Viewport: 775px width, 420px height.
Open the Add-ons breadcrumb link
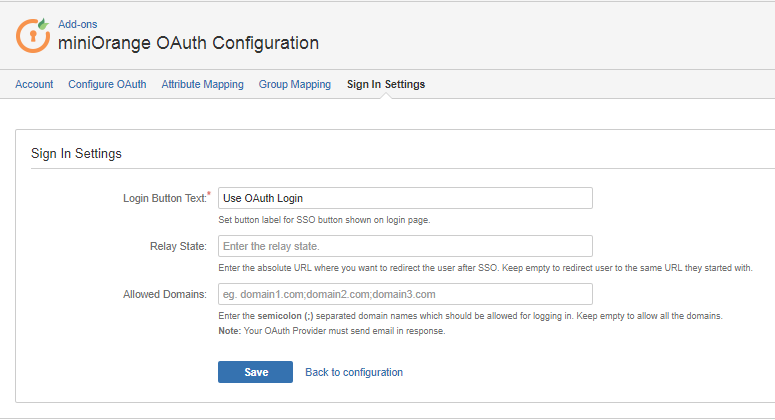[78, 24]
